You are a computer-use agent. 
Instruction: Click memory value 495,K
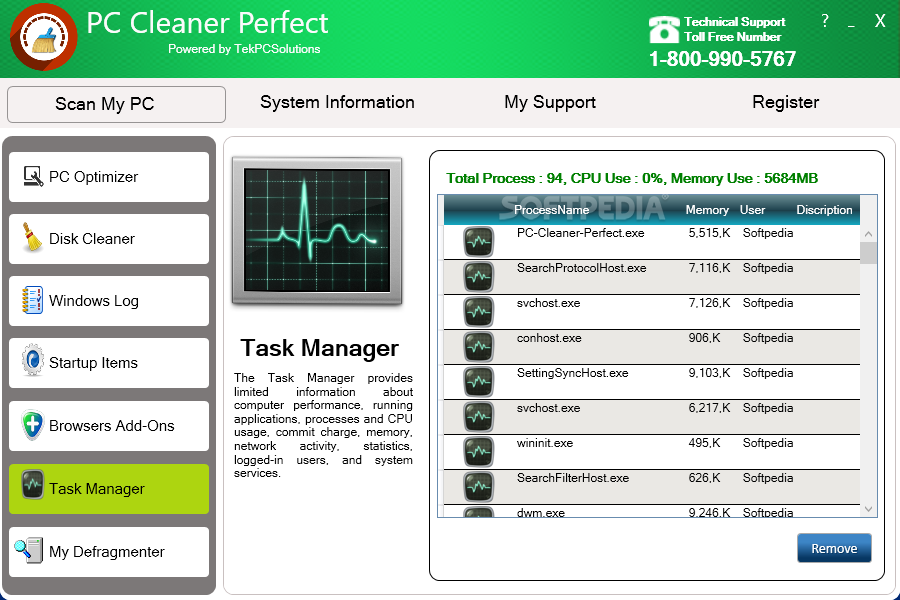[x=704, y=443]
